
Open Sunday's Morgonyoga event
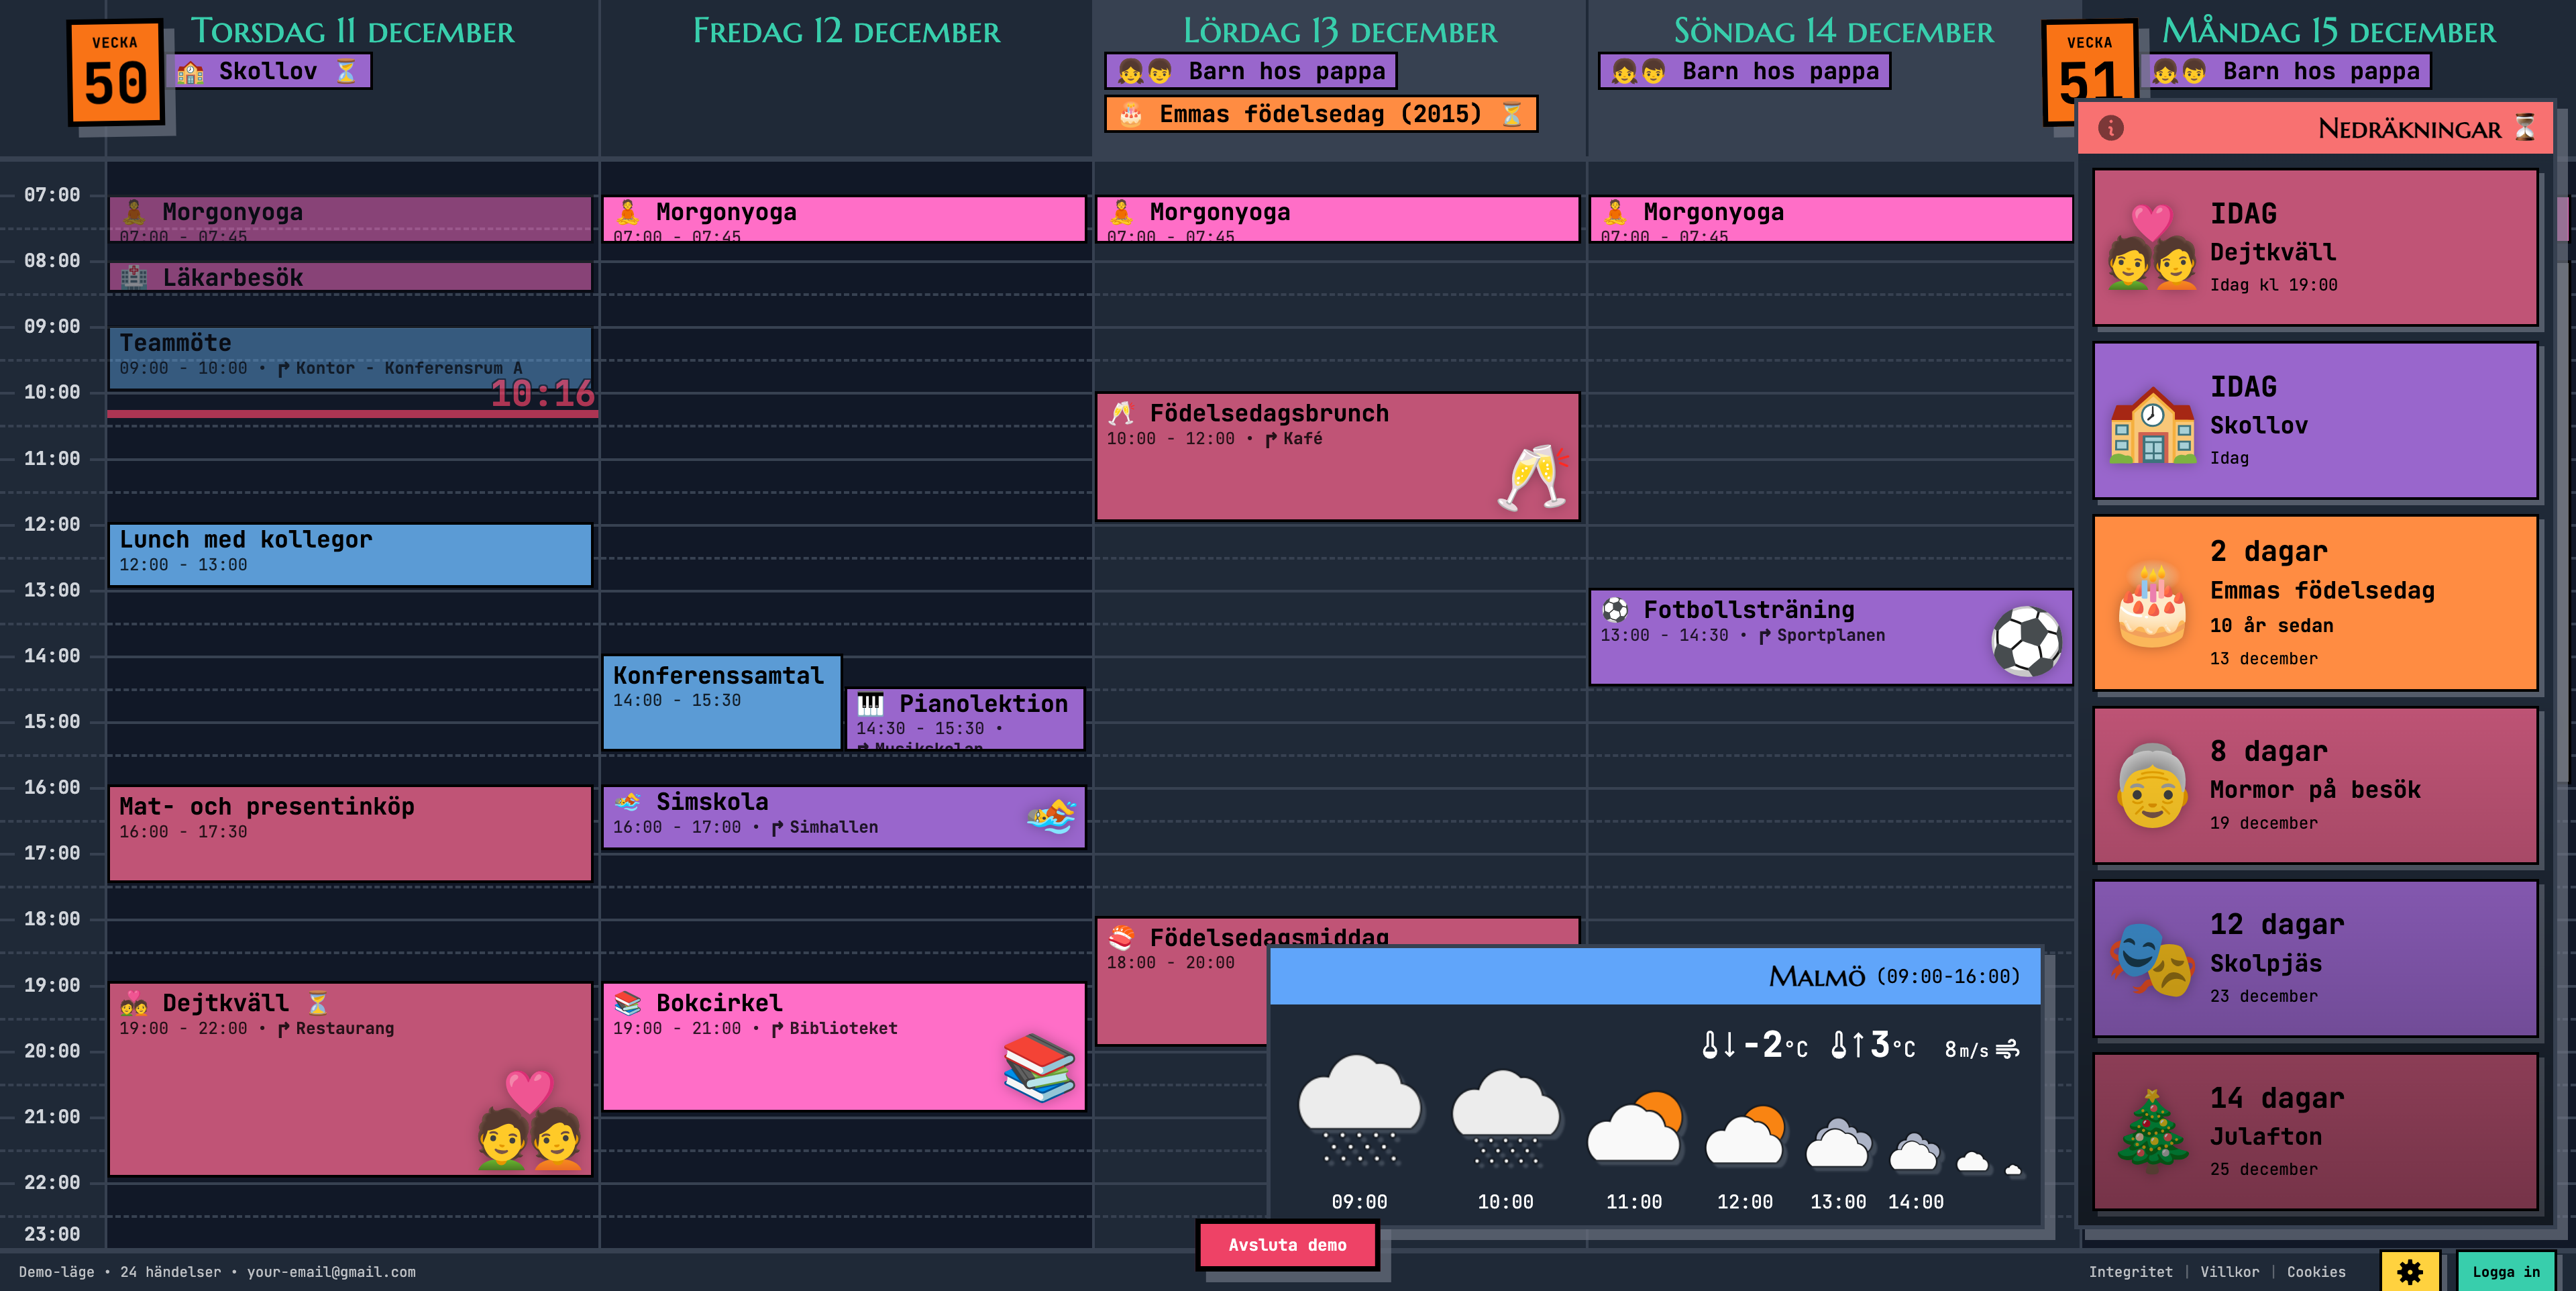[1831, 218]
